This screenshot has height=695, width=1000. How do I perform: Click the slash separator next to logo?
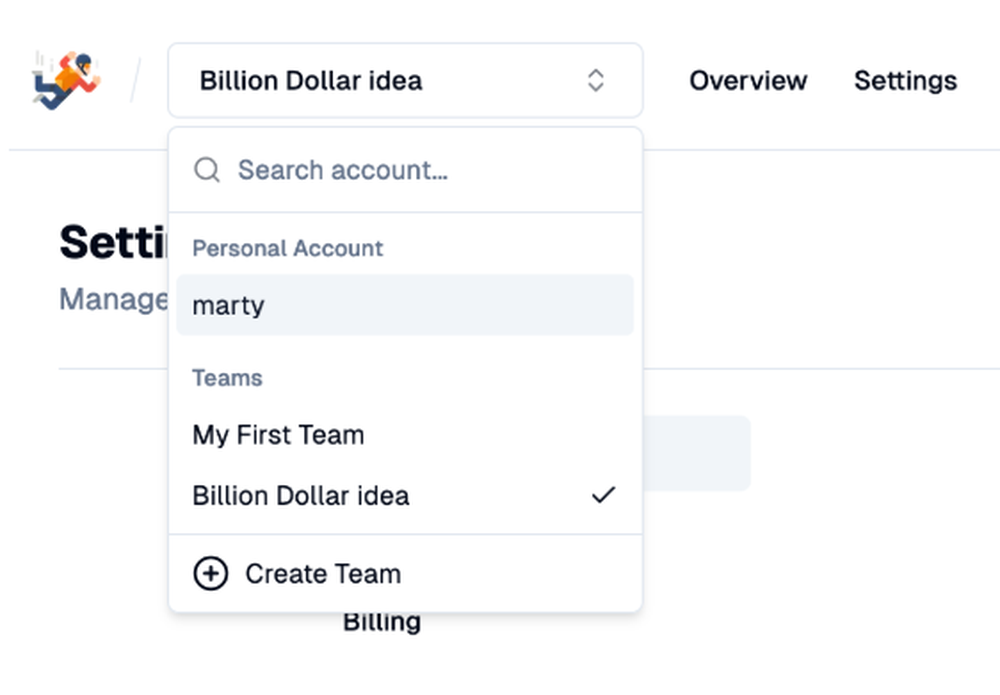click(x=135, y=80)
